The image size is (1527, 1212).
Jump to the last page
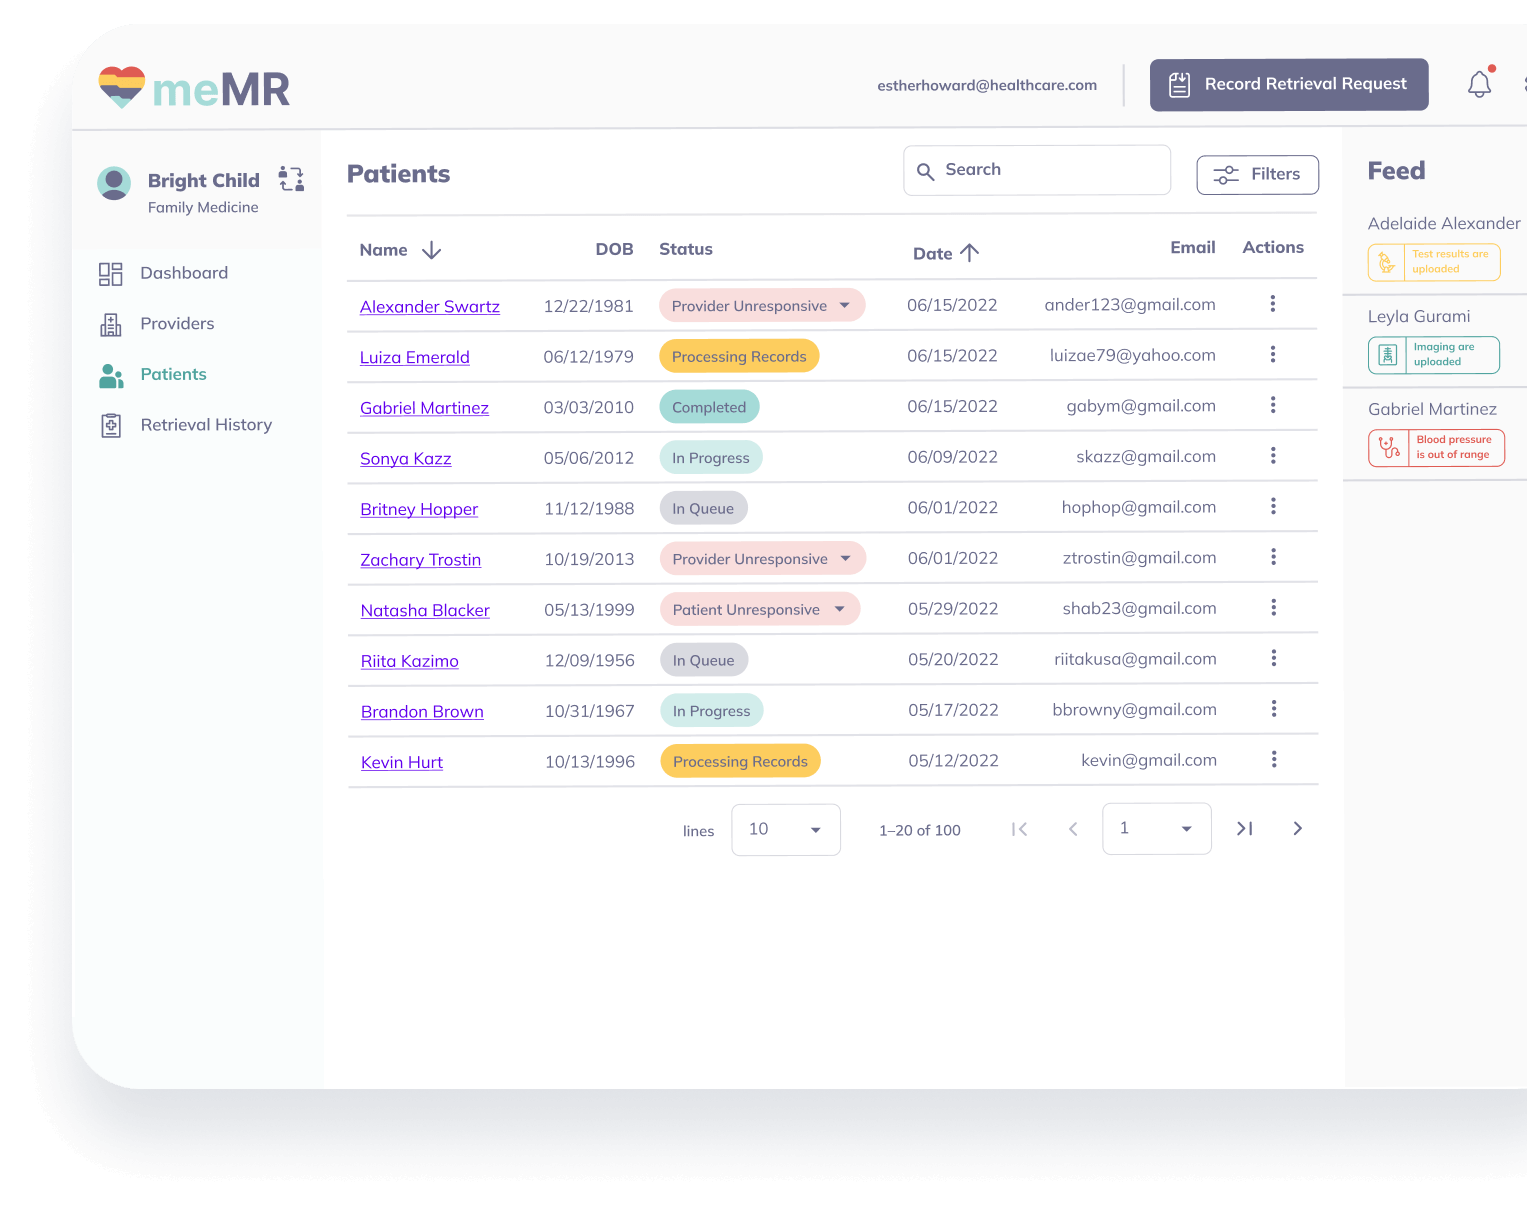(1245, 829)
